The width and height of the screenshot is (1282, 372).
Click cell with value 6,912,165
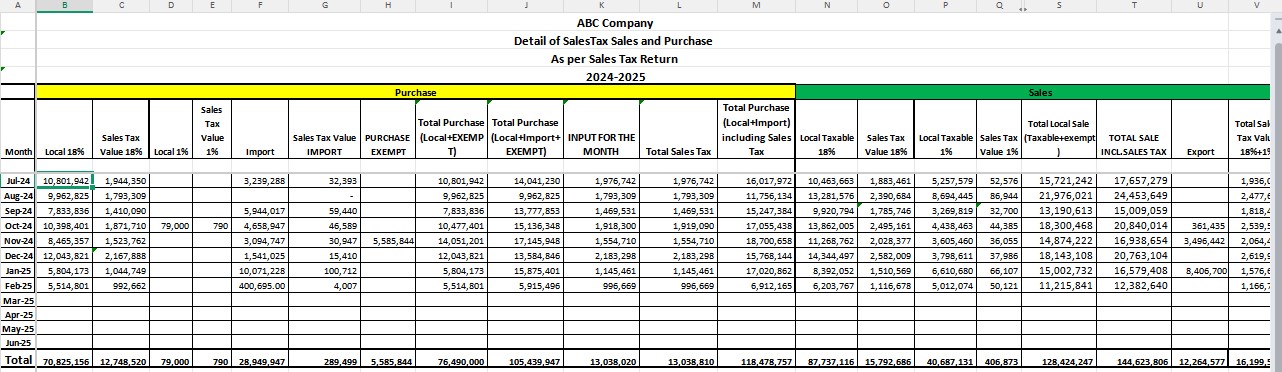(755, 286)
